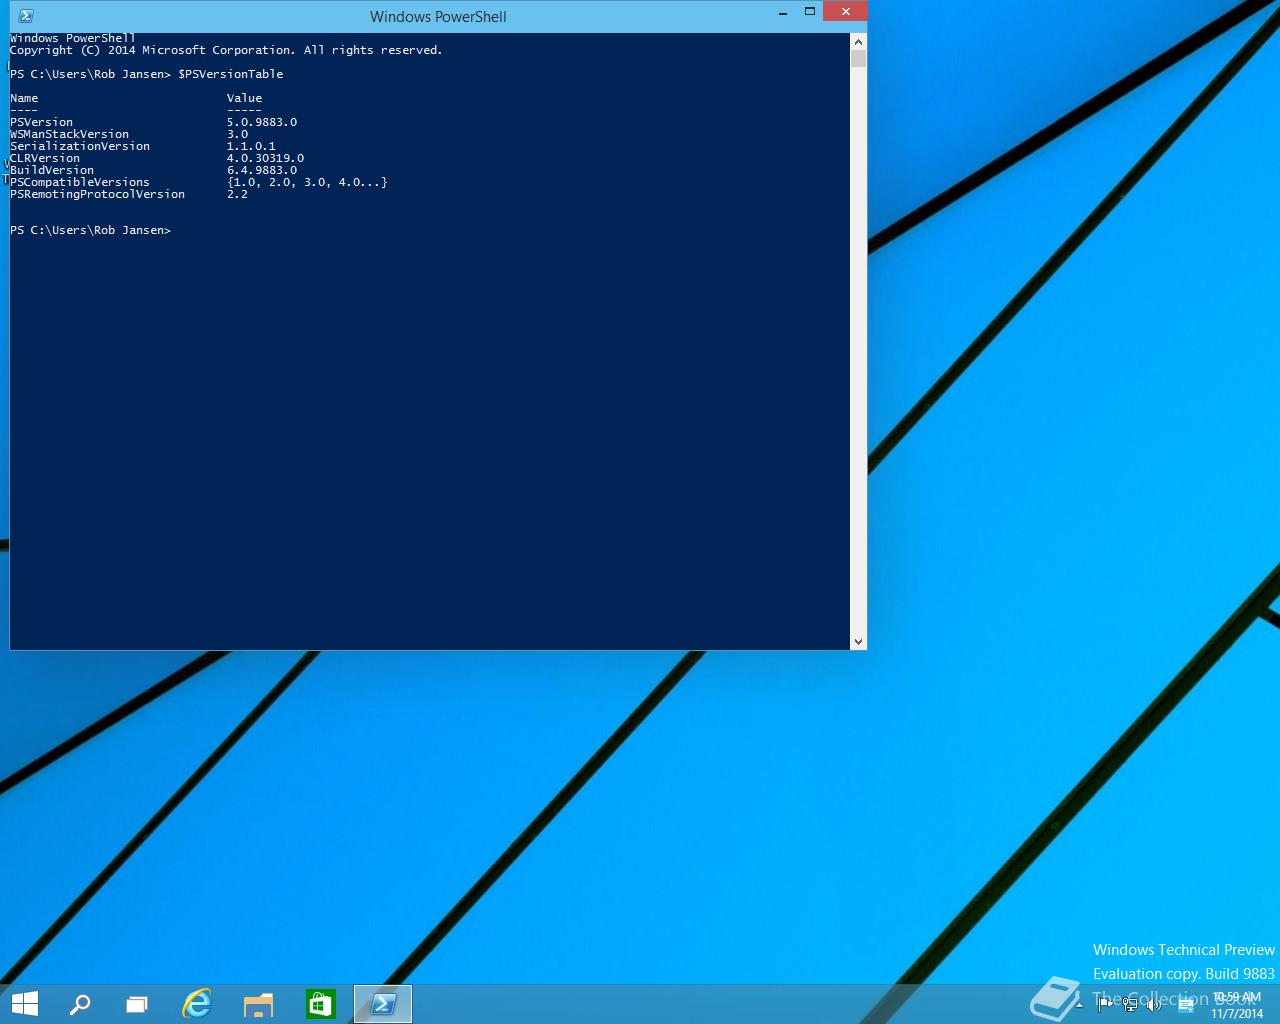Click the value 6.4.9883.0
1280x1024 pixels.
pyautogui.click(x=262, y=170)
